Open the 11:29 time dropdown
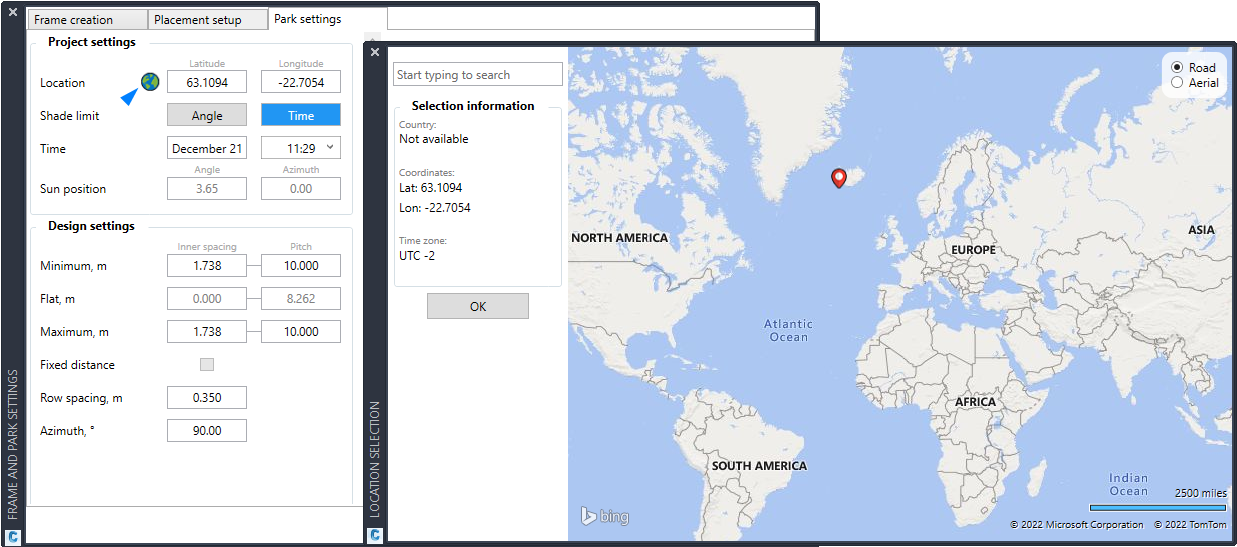The image size is (1237, 547). pos(301,148)
